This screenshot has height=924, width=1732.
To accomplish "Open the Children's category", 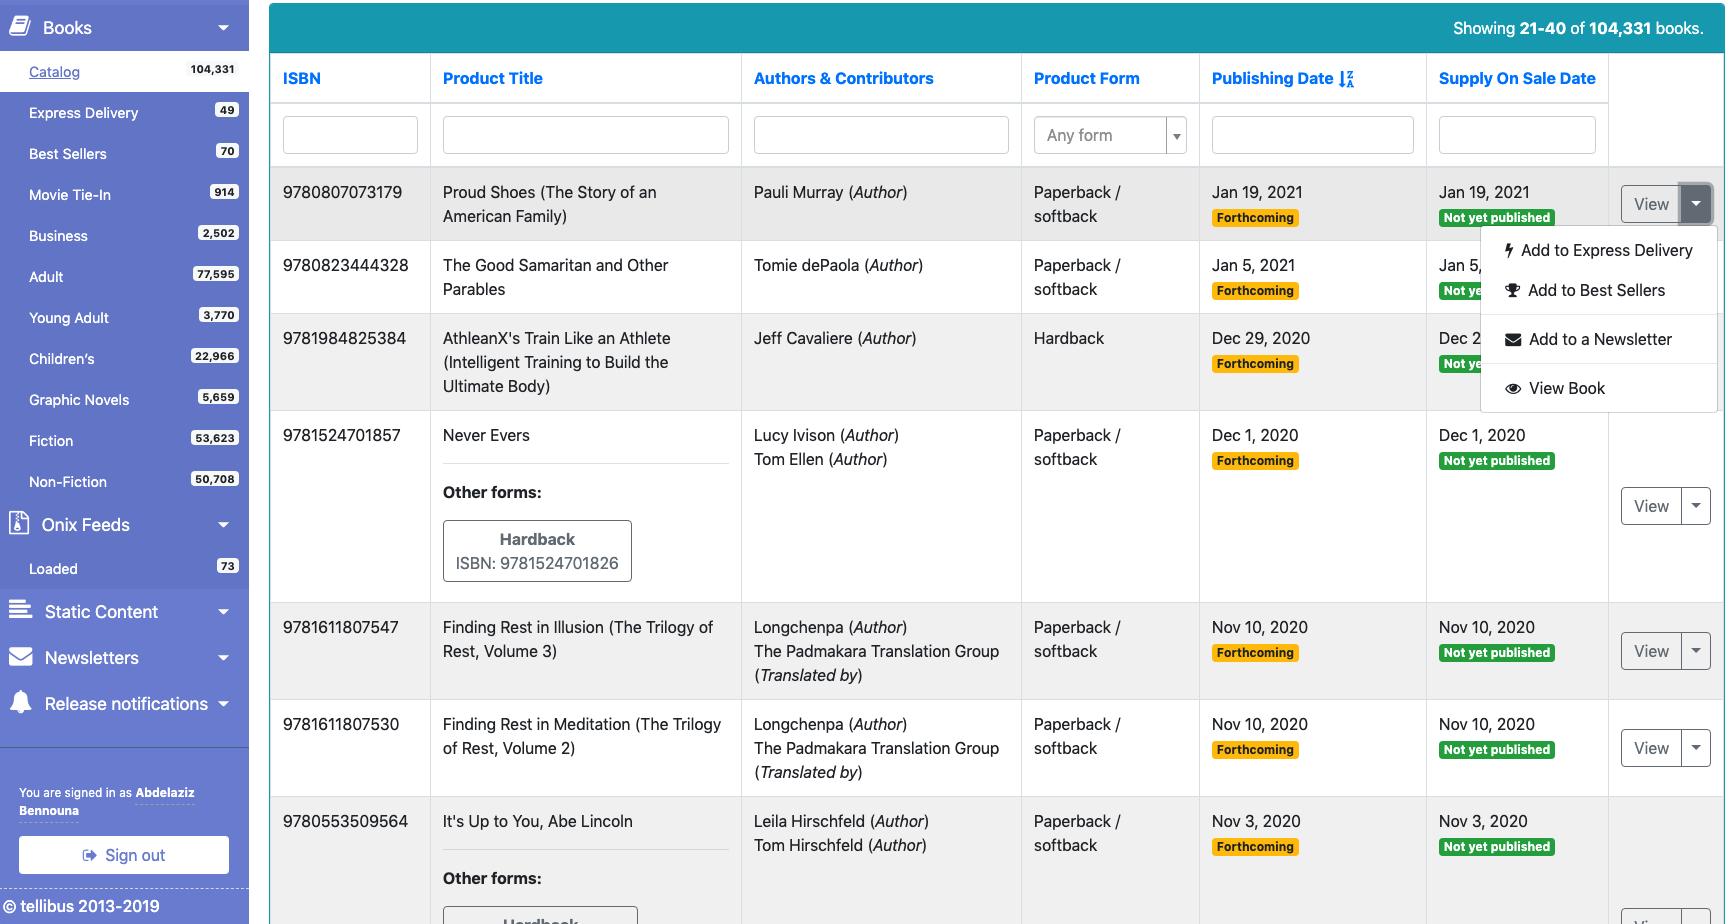I will point(62,359).
